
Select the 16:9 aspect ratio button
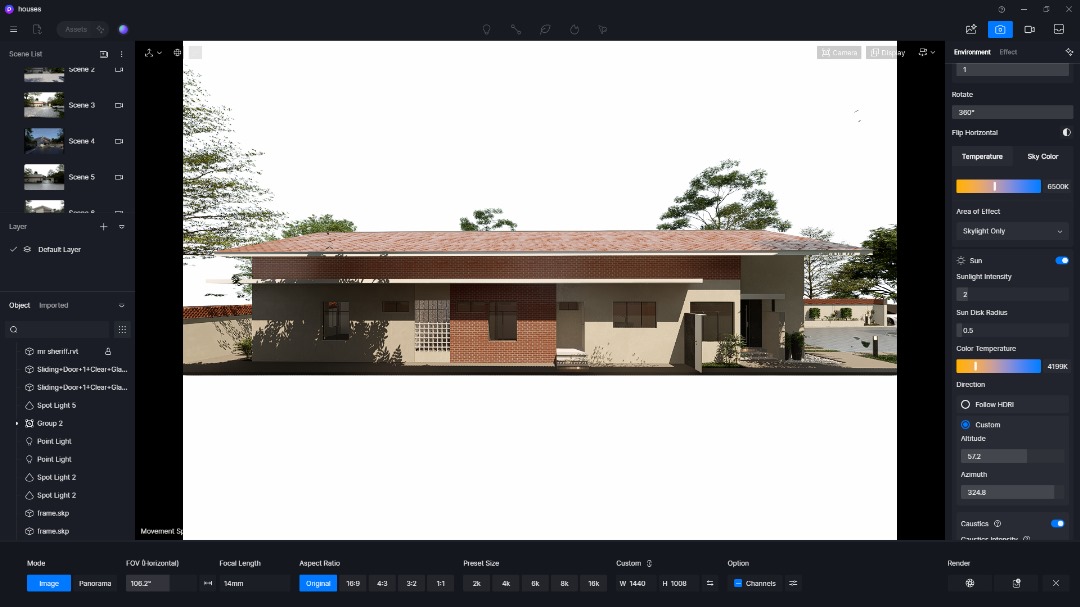353,583
